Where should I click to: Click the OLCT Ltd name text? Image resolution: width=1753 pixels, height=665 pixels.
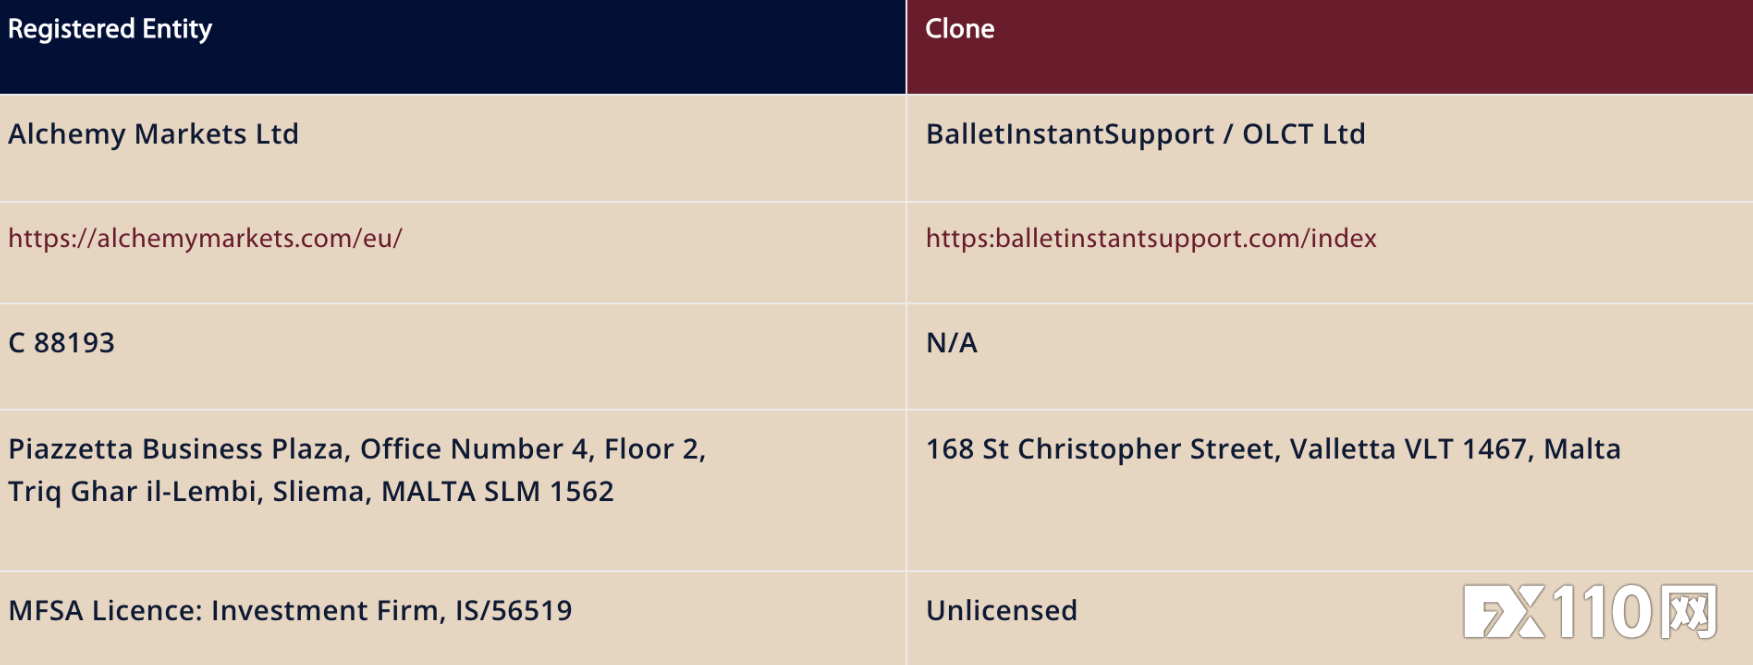[1304, 134]
